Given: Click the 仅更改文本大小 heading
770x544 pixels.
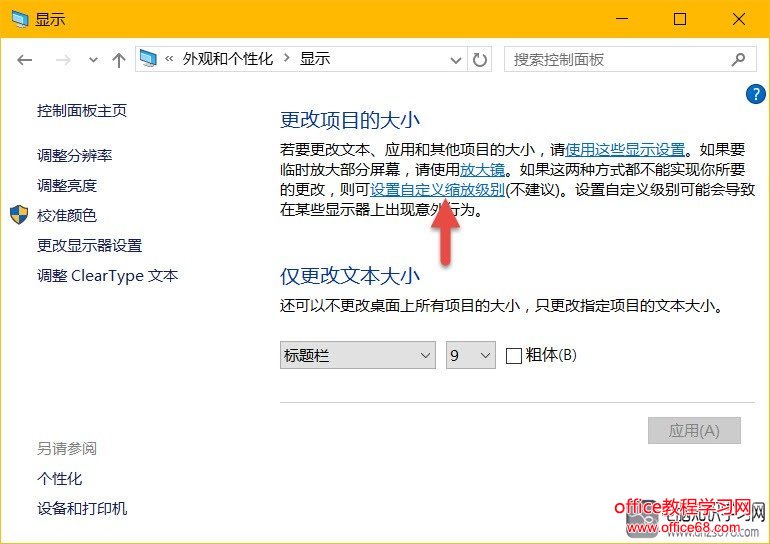Looking at the screenshot, I should 350,276.
